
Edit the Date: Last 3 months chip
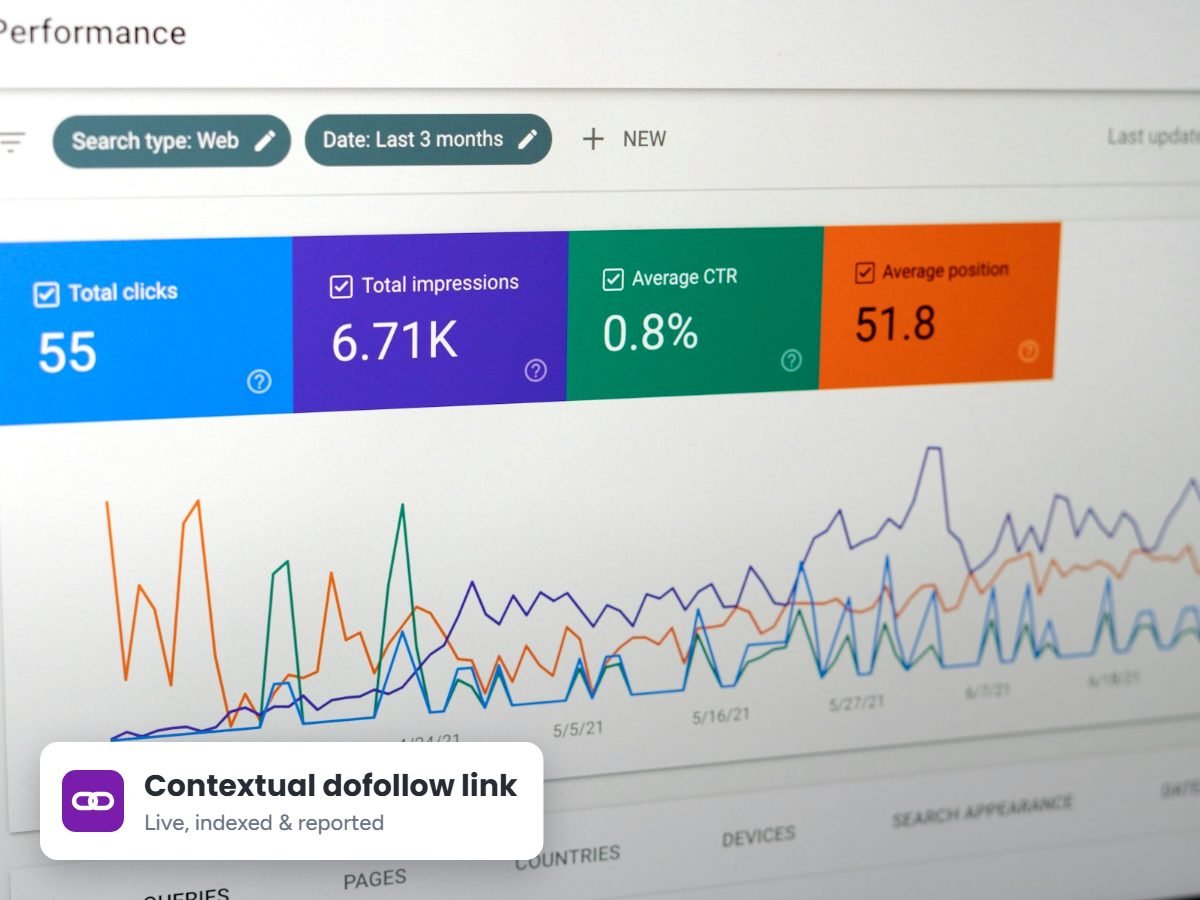(428, 140)
